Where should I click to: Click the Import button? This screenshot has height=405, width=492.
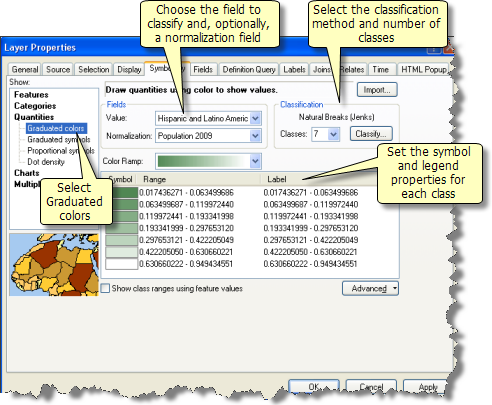coord(377,90)
